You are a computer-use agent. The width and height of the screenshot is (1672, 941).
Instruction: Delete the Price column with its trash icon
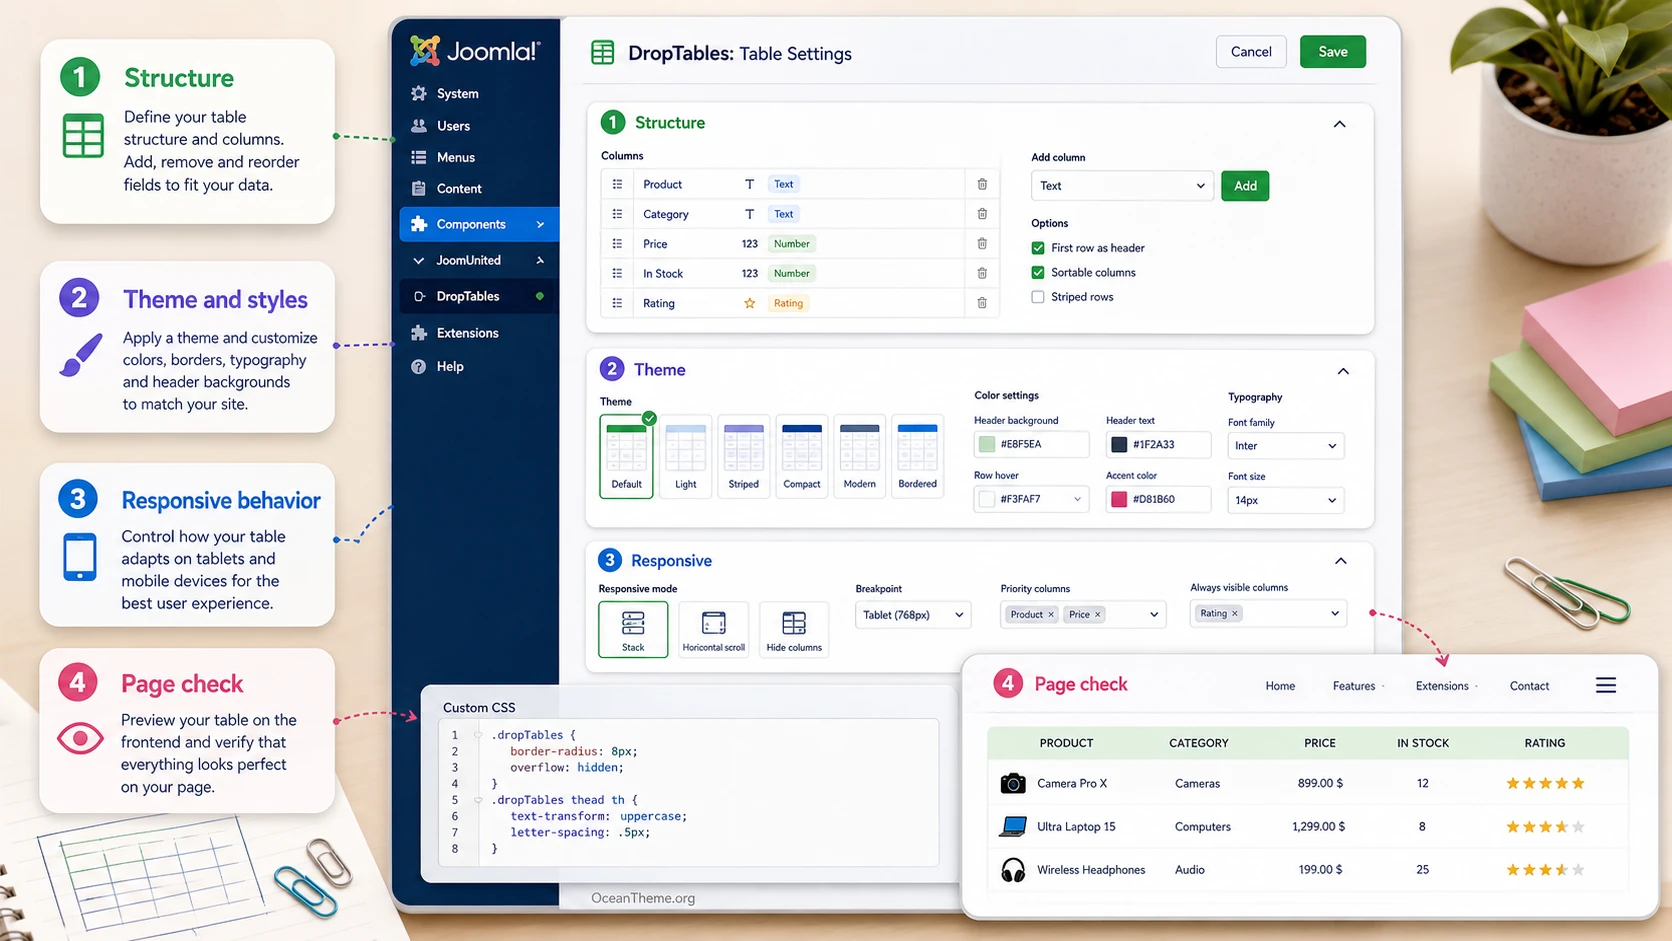click(x=982, y=243)
